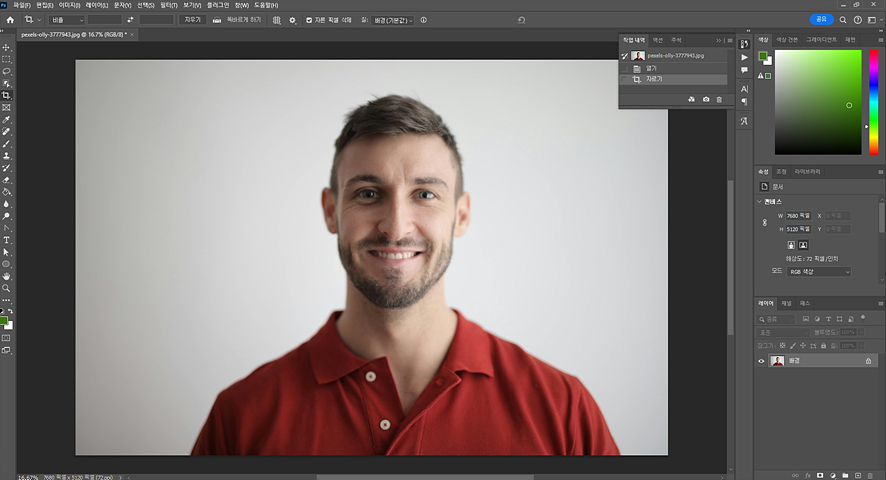This screenshot has height=480, width=886.
Task: Click the camera snapshot icon in history panel
Action: tap(706, 100)
